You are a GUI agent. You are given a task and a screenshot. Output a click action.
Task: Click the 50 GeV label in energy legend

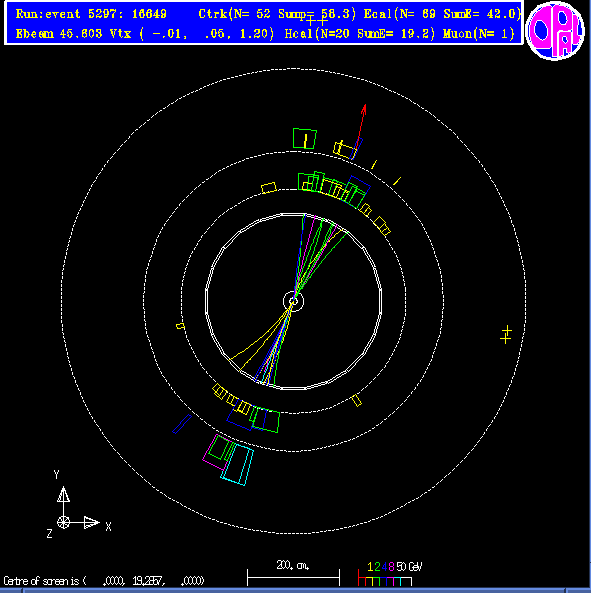tap(410, 567)
